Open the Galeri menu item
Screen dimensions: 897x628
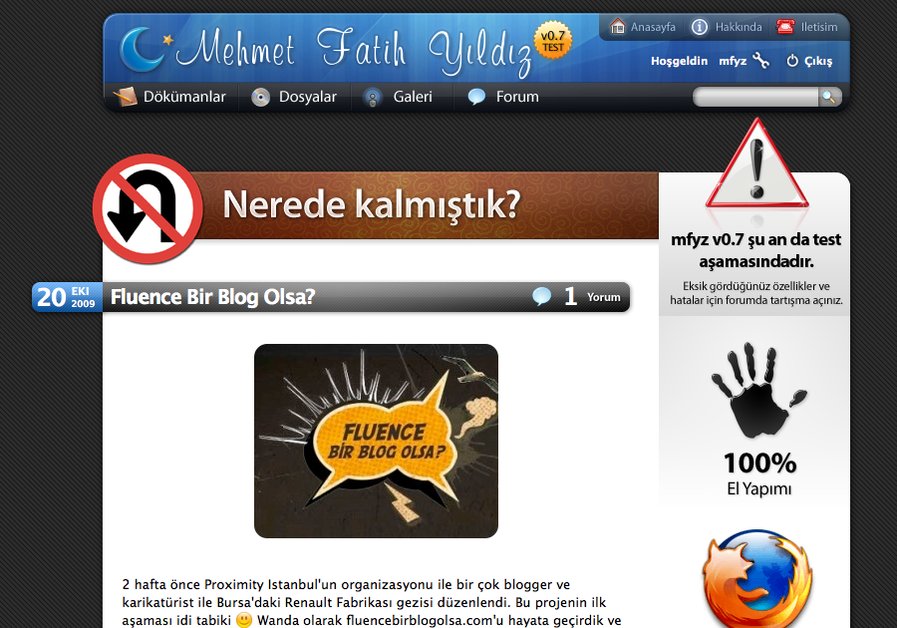(411, 96)
